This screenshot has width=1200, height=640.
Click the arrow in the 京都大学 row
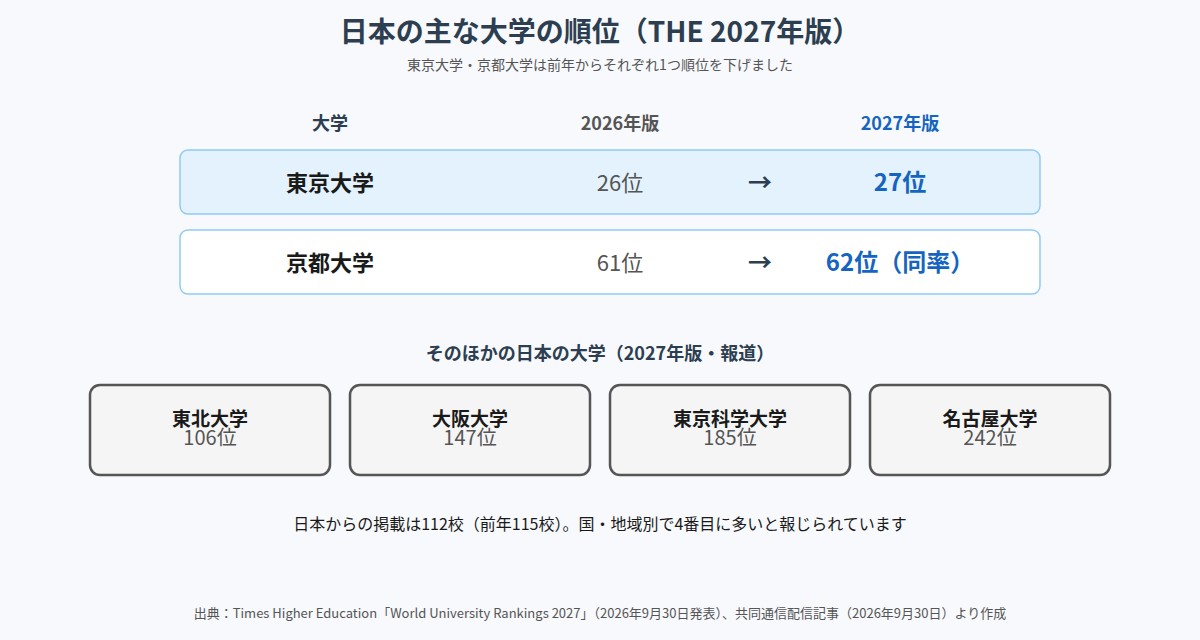point(760,263)
